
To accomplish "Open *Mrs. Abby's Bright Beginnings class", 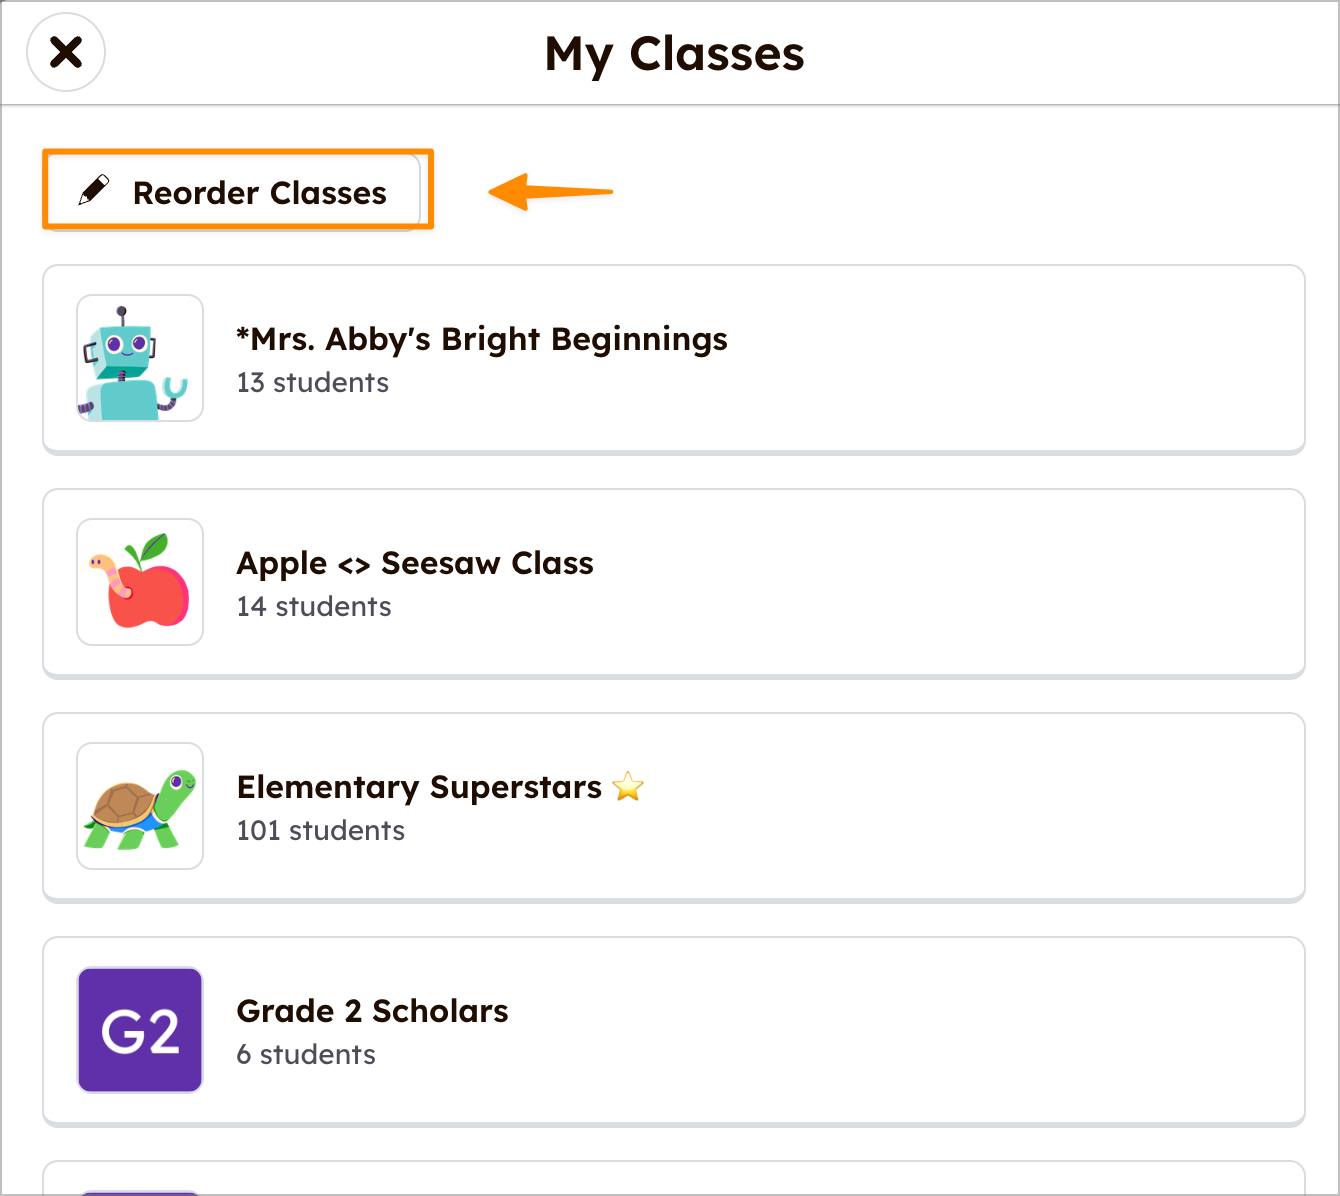I will (x=482, y=340).
